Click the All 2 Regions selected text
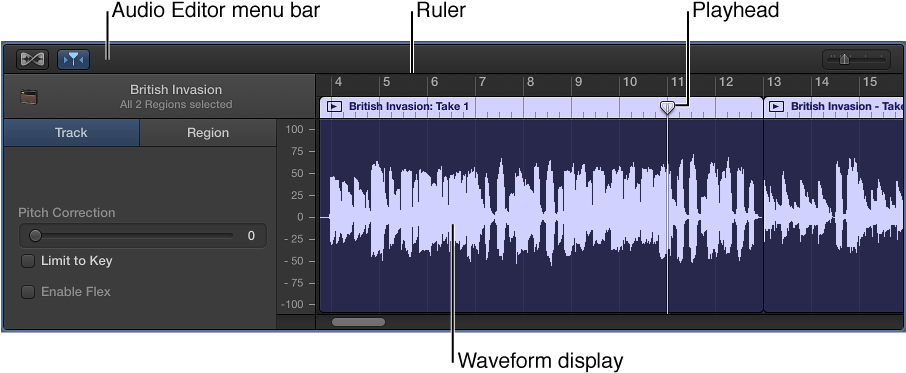This screenshot has width=906, height=373. click(176, 105)
